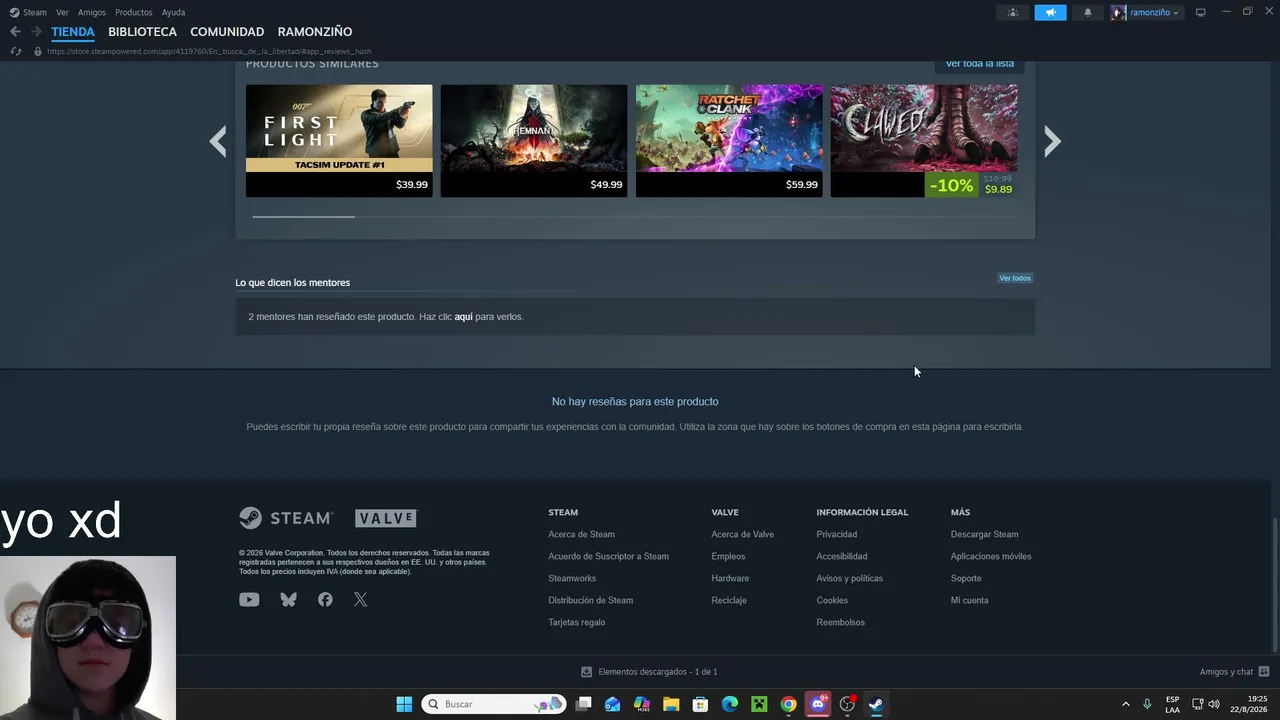Click 'Ver toda la lista' for similar products
The image size is (1280, 720).
(x=980, y=64)
